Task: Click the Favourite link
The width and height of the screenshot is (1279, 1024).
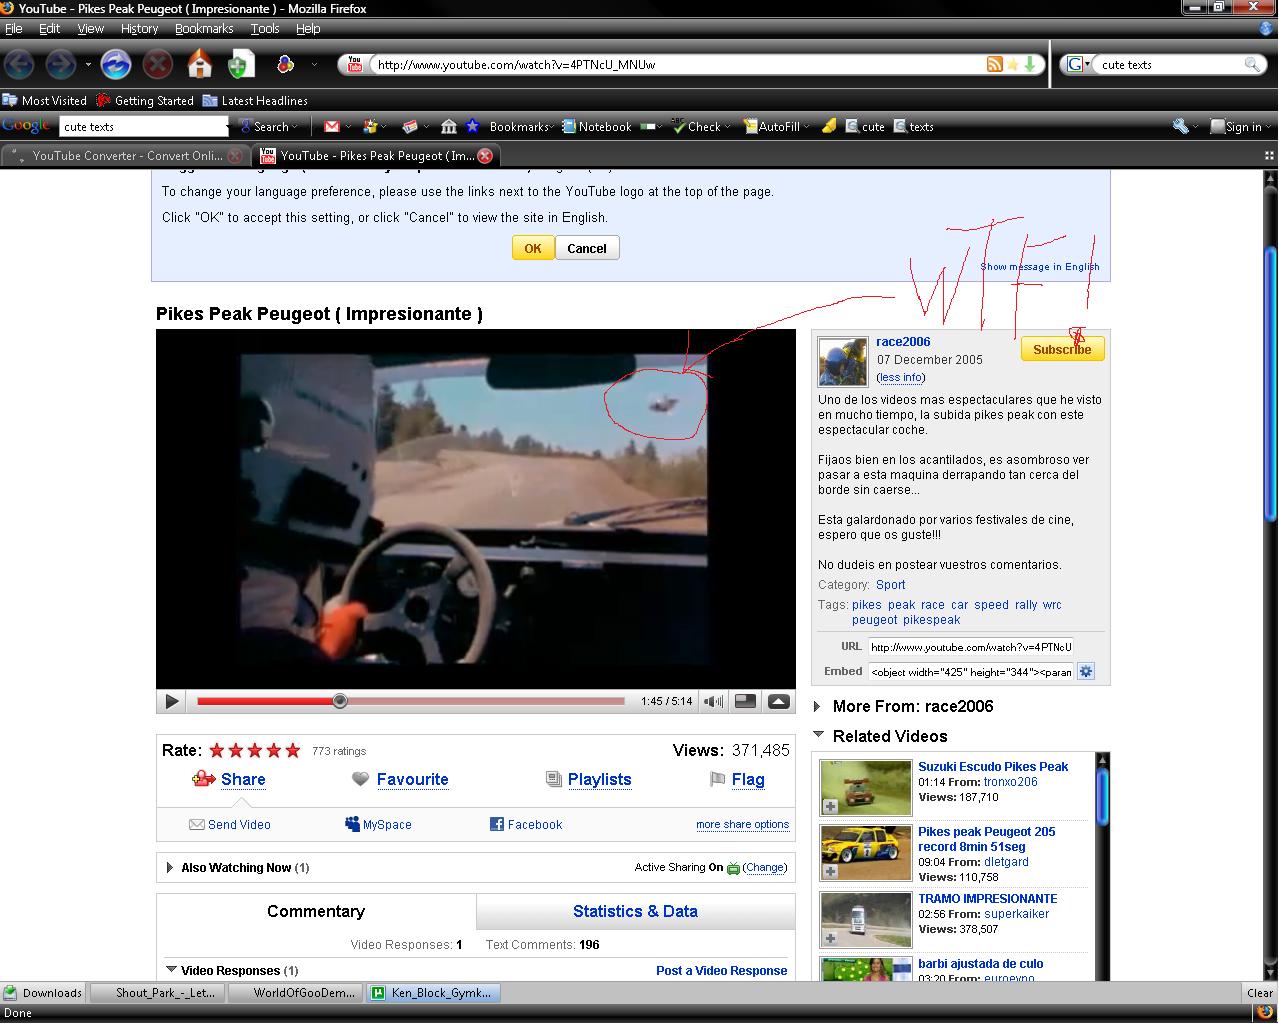Action: (x=412, y=779)
